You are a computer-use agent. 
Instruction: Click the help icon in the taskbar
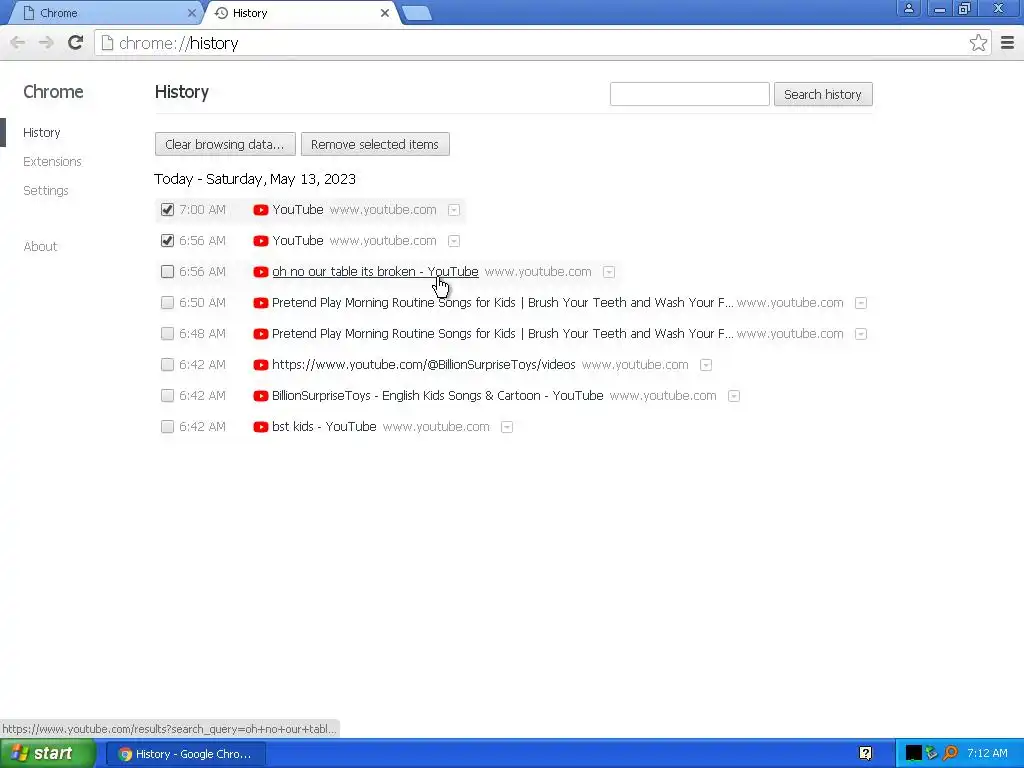865,754
